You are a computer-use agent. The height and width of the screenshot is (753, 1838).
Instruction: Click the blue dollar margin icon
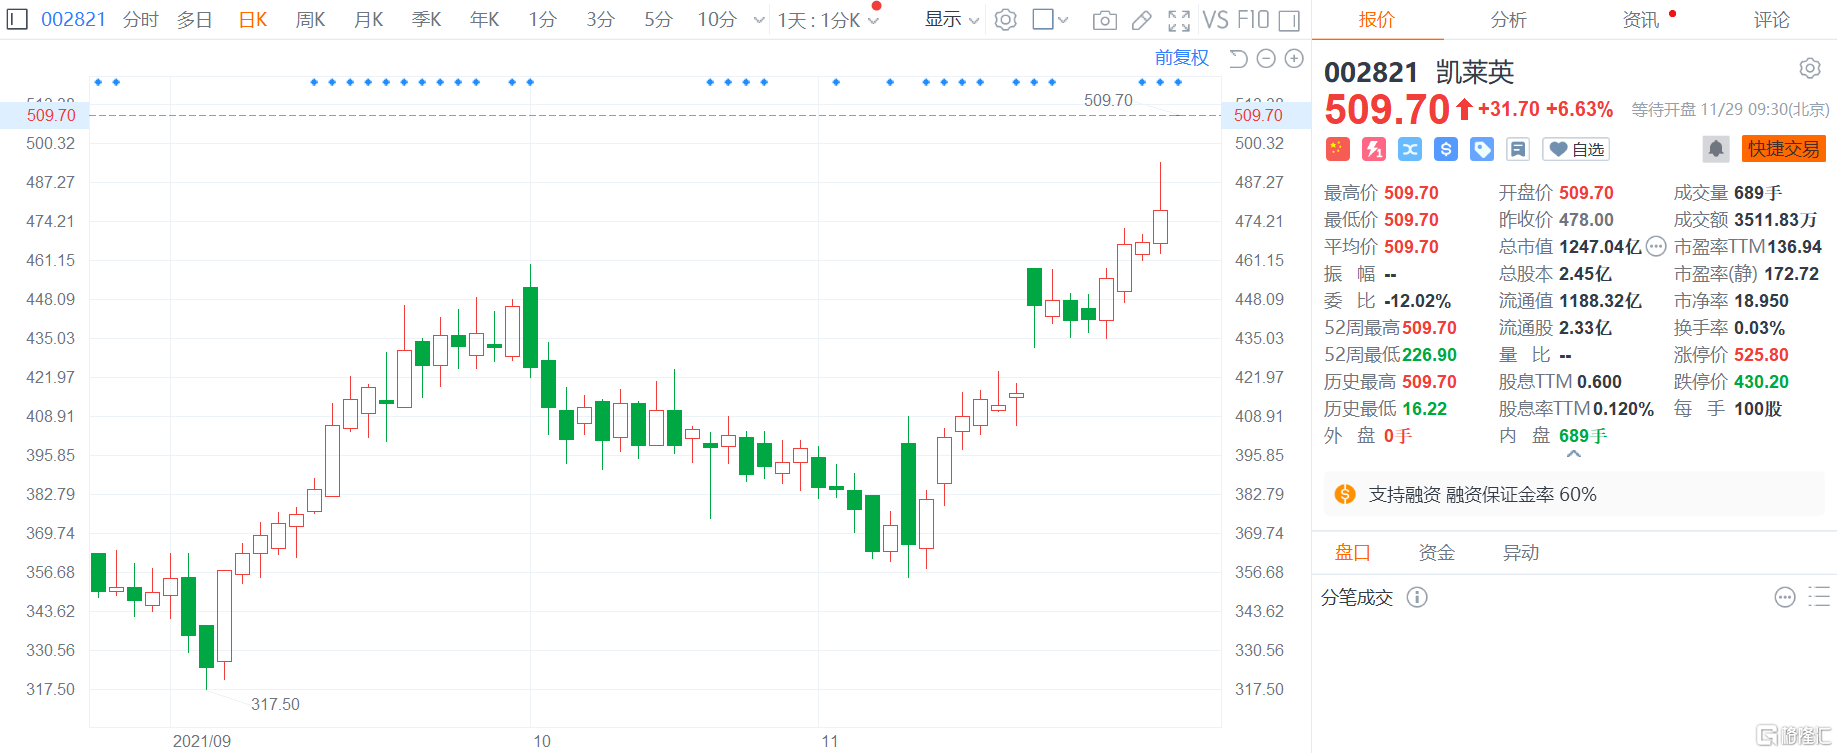[1446, 149]
